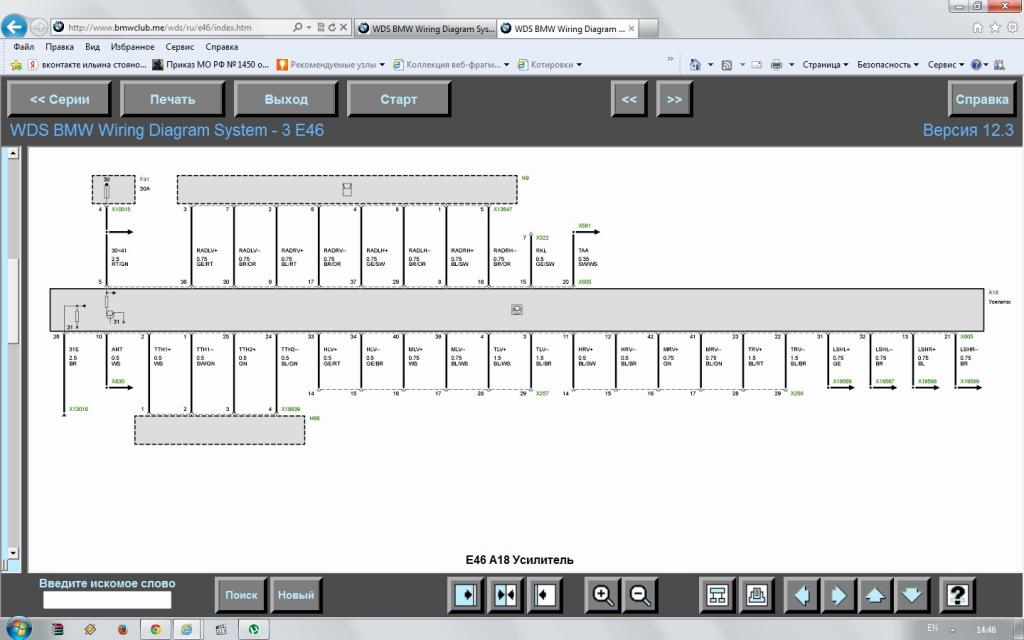Click the split panel layout icon
The width and height of the screenshot is (1024, 640).
tap(505, 595)
